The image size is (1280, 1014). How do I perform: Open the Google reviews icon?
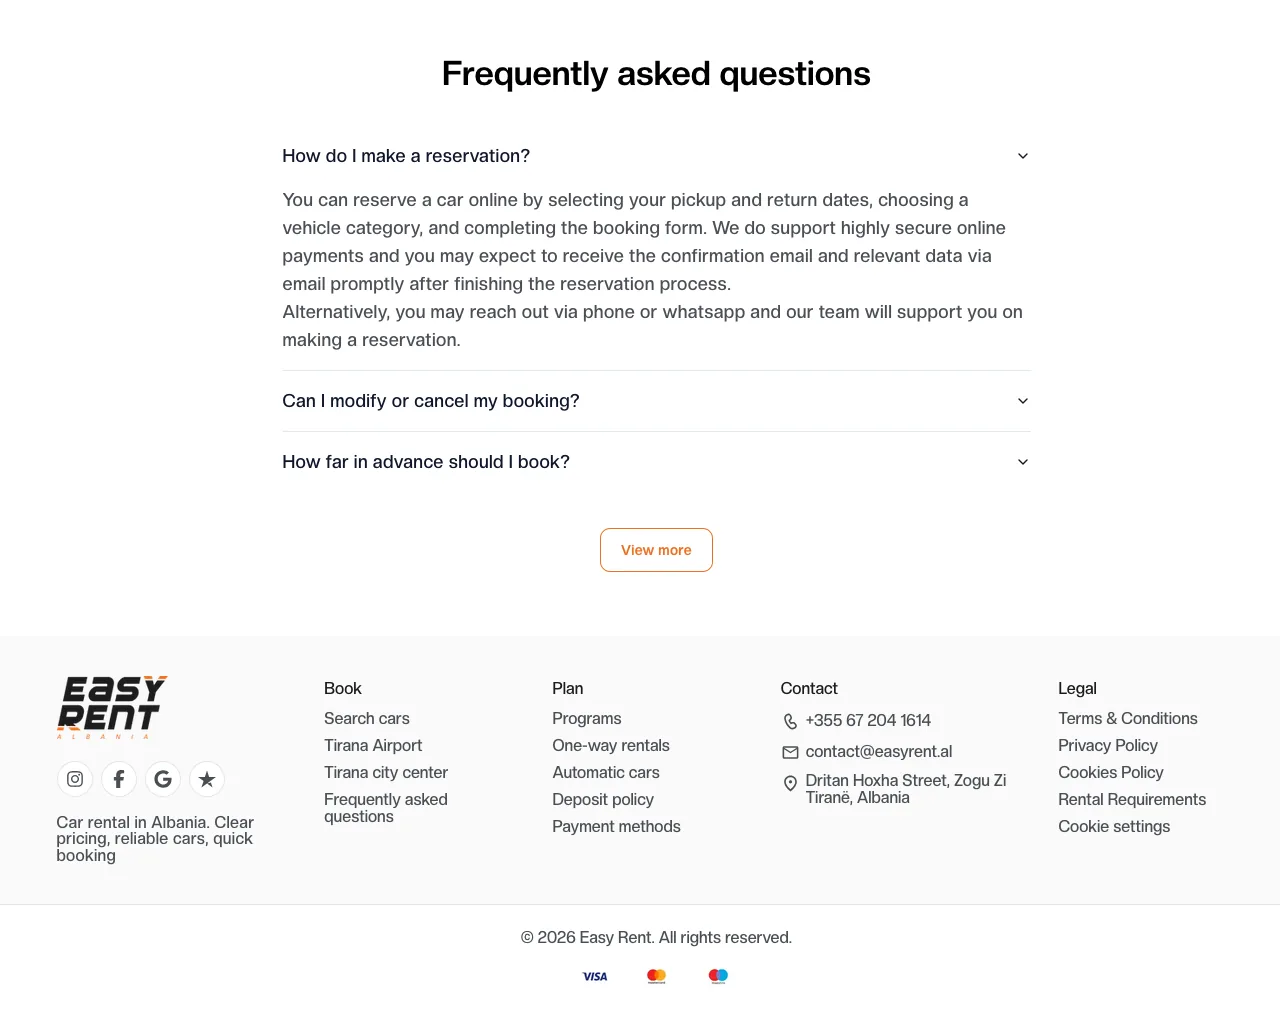point(163,779)
